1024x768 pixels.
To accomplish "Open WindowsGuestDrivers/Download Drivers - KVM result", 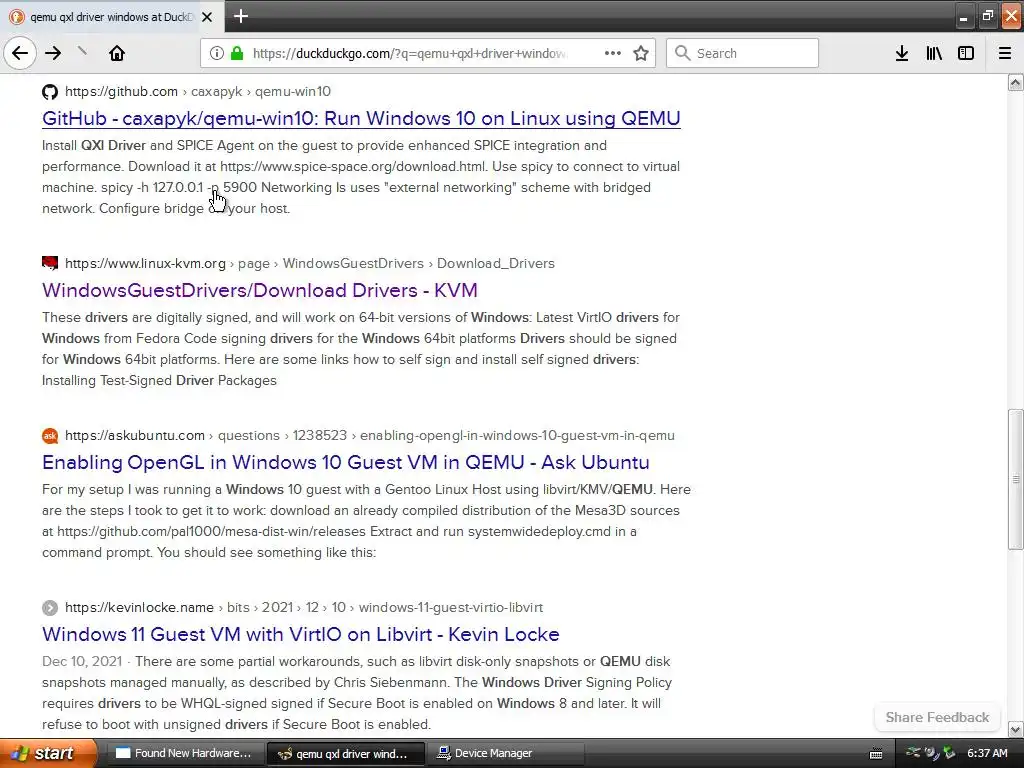I will coord(260,290).
